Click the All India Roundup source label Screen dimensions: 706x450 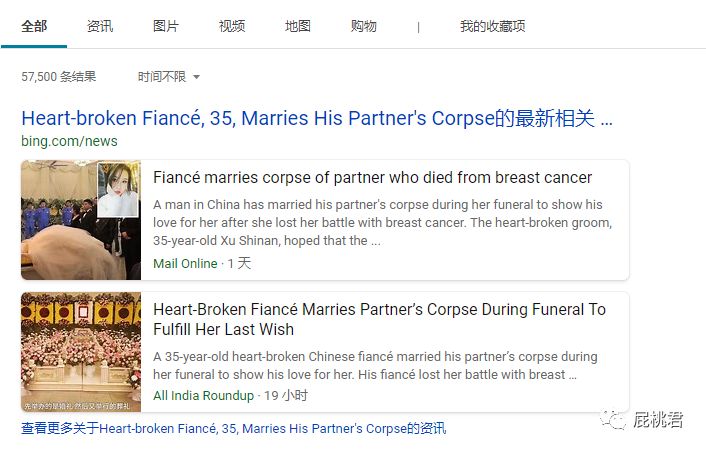click(x=204, y=395)
